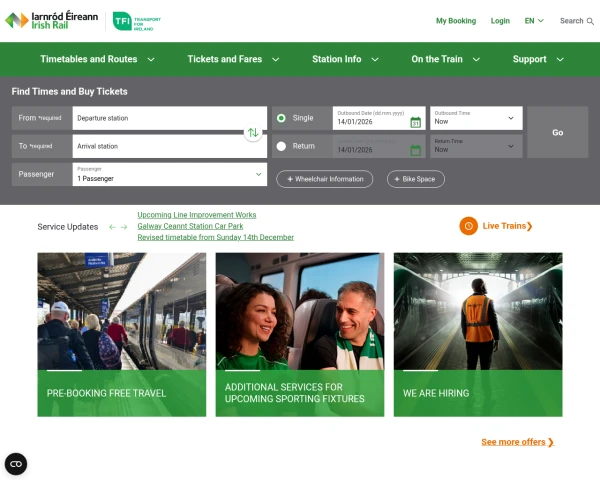
Task: Open the Return Time dropdown
Action: [476, 146]
